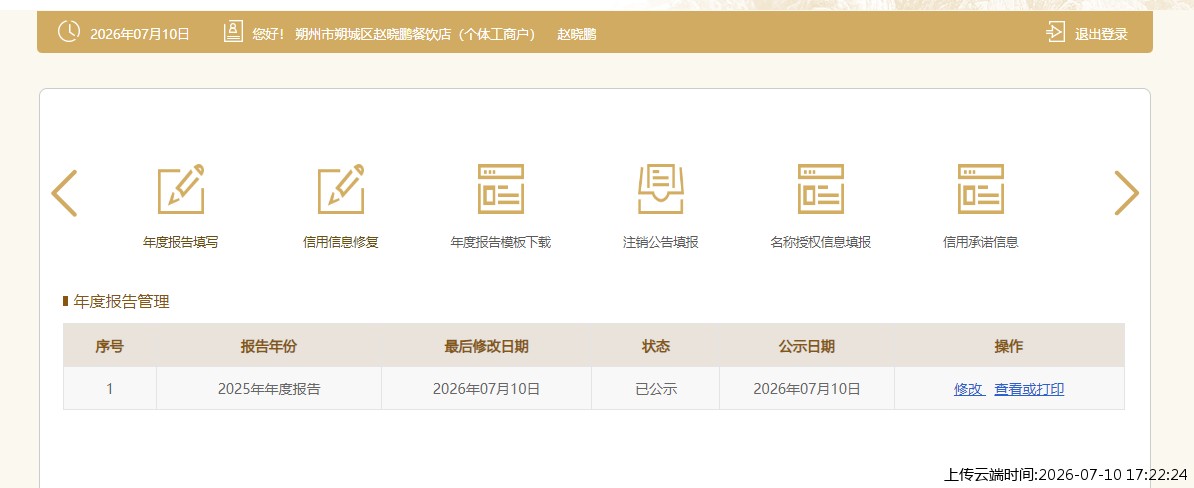
Task: Select the 2025年年度报告 table cell
Action: point(269,389)
